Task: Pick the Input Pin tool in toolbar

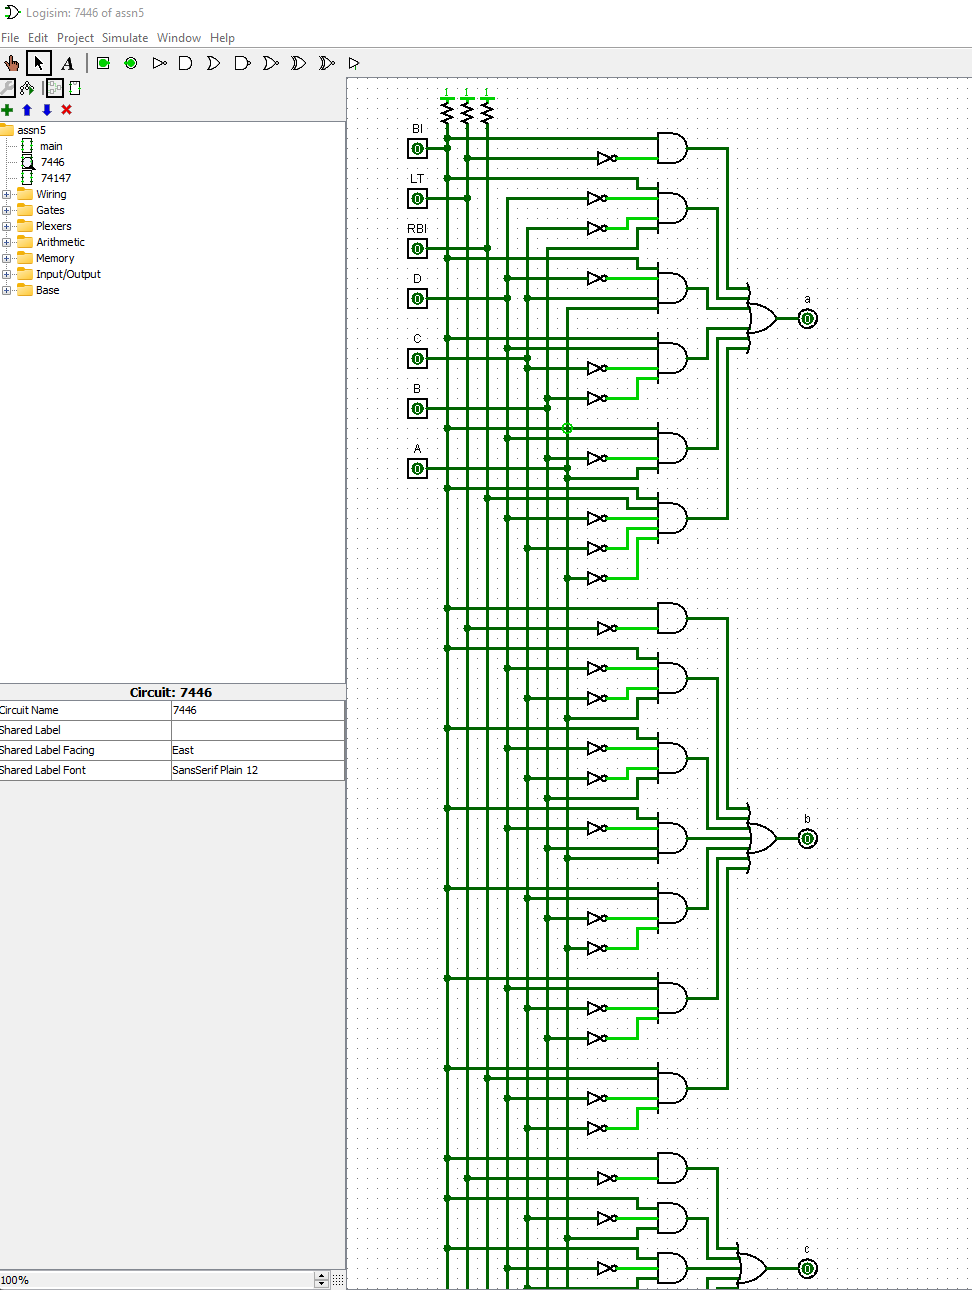Action: (103, 63)
